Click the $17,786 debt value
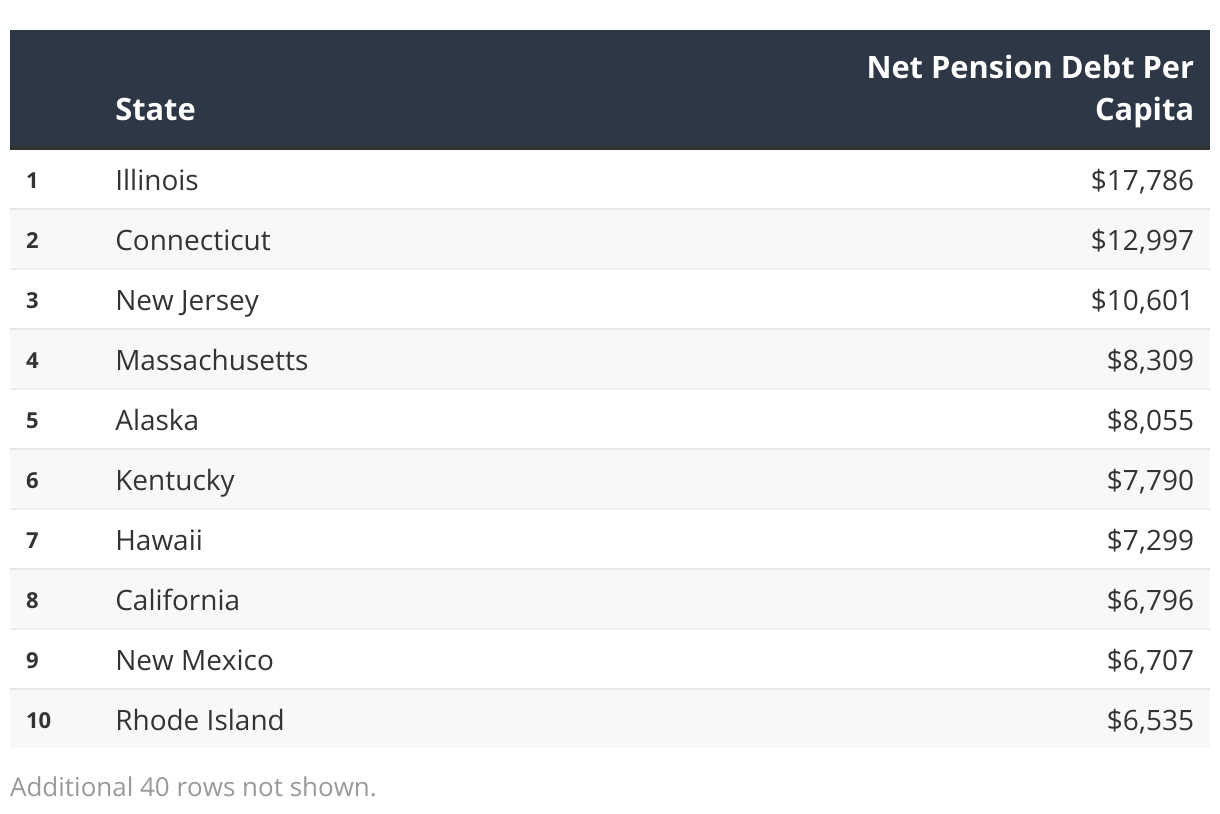1220x814 pixels. click(1142, 180)
